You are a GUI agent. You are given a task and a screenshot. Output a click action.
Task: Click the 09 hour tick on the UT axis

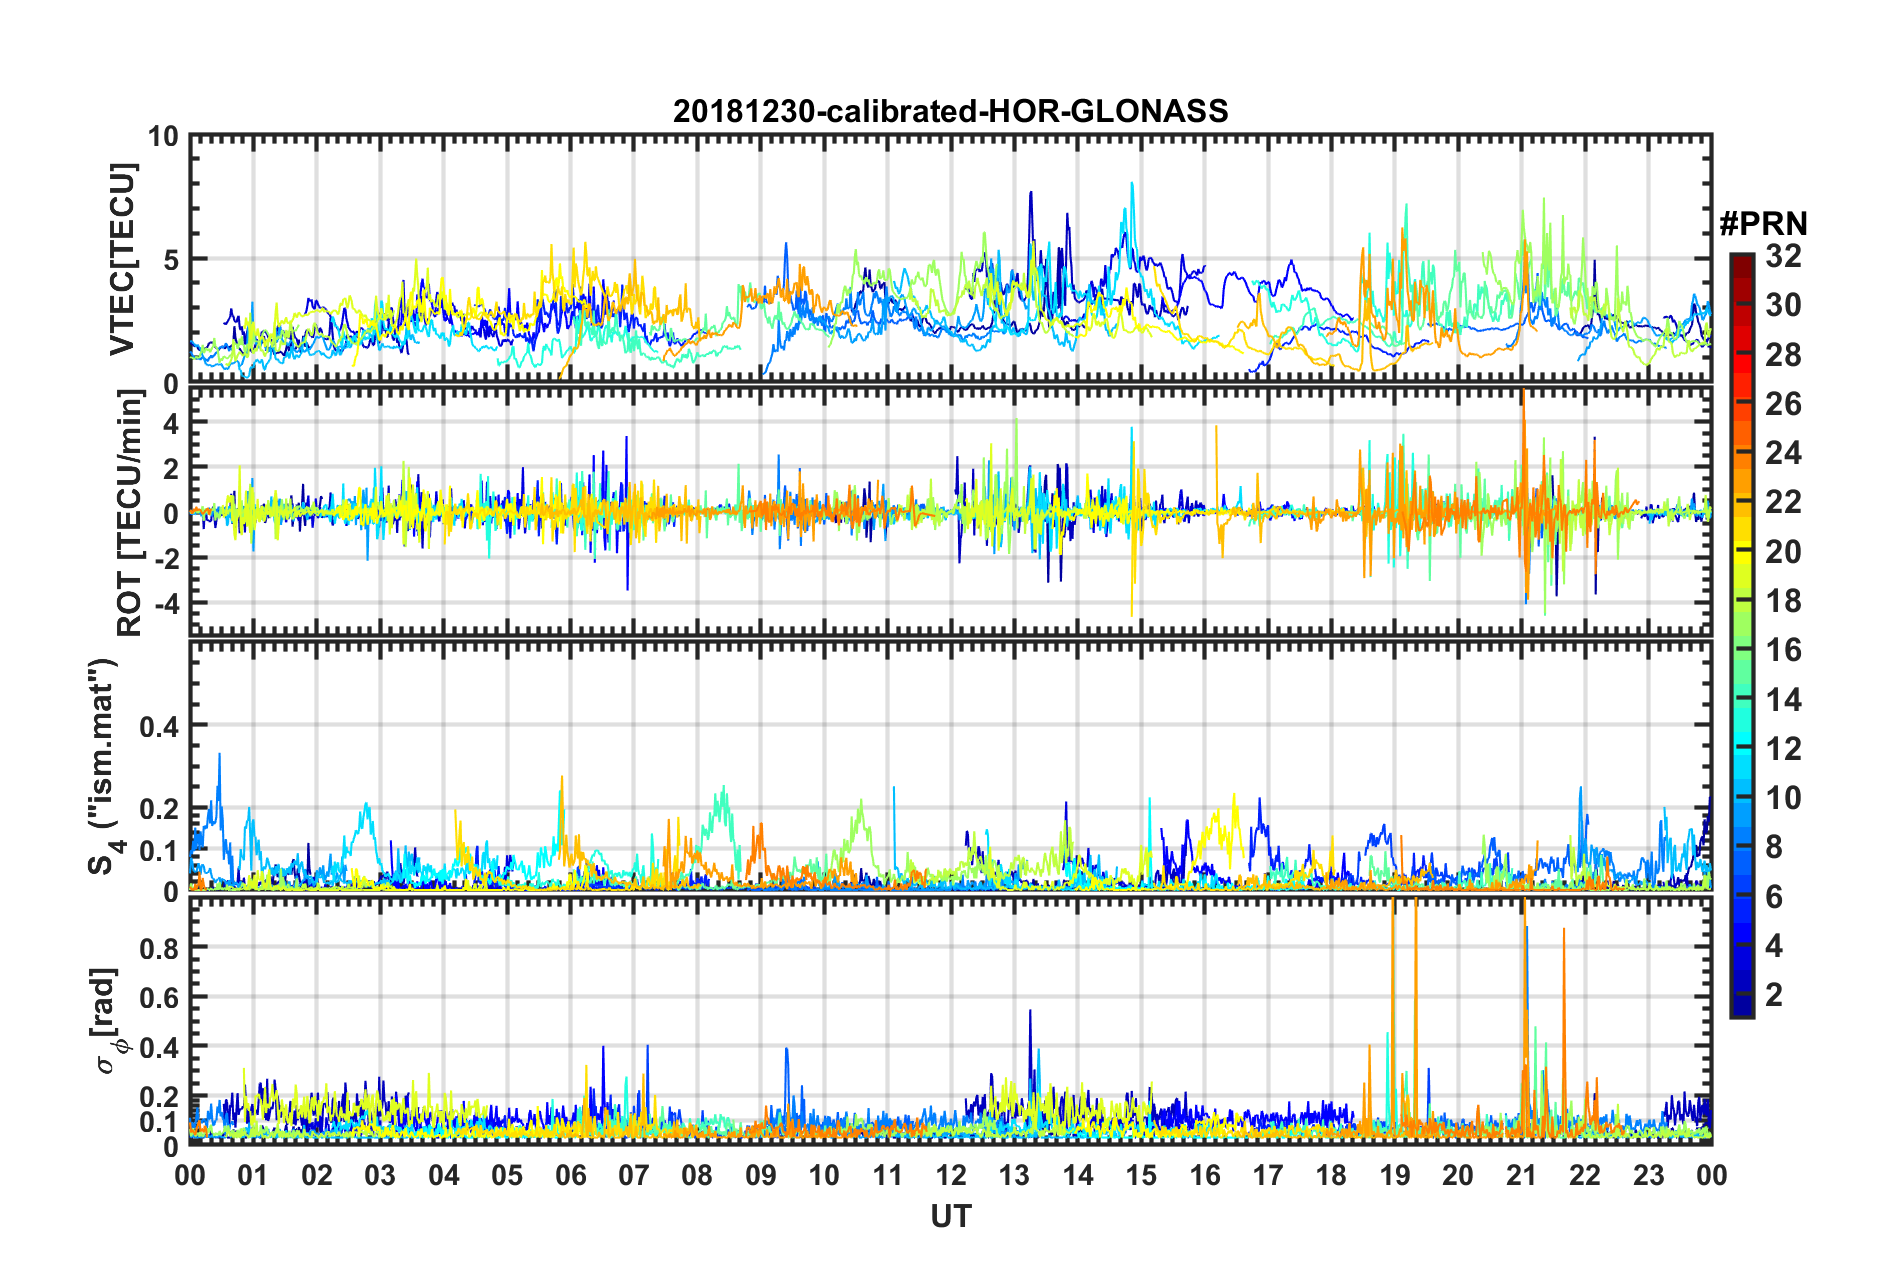[x=761, y=1174]
